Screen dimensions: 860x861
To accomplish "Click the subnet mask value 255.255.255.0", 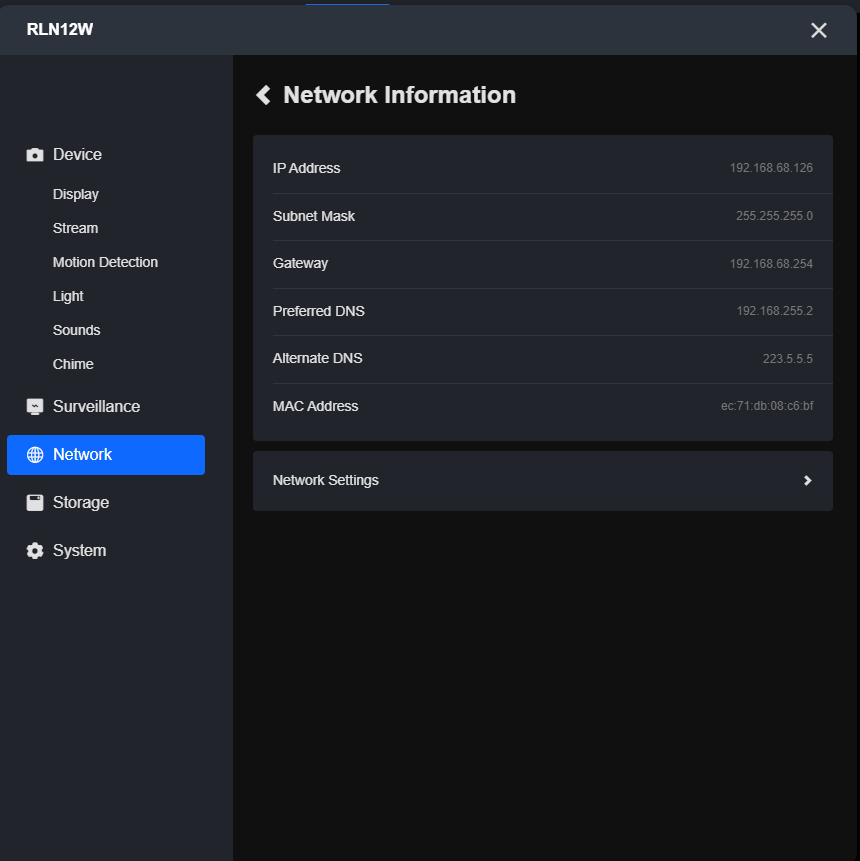I will (774, 216).
